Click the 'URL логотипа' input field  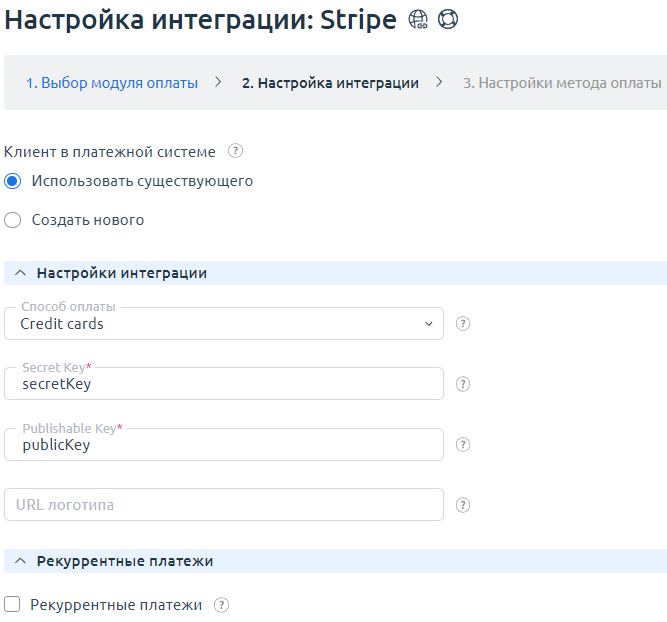point(224,505)
